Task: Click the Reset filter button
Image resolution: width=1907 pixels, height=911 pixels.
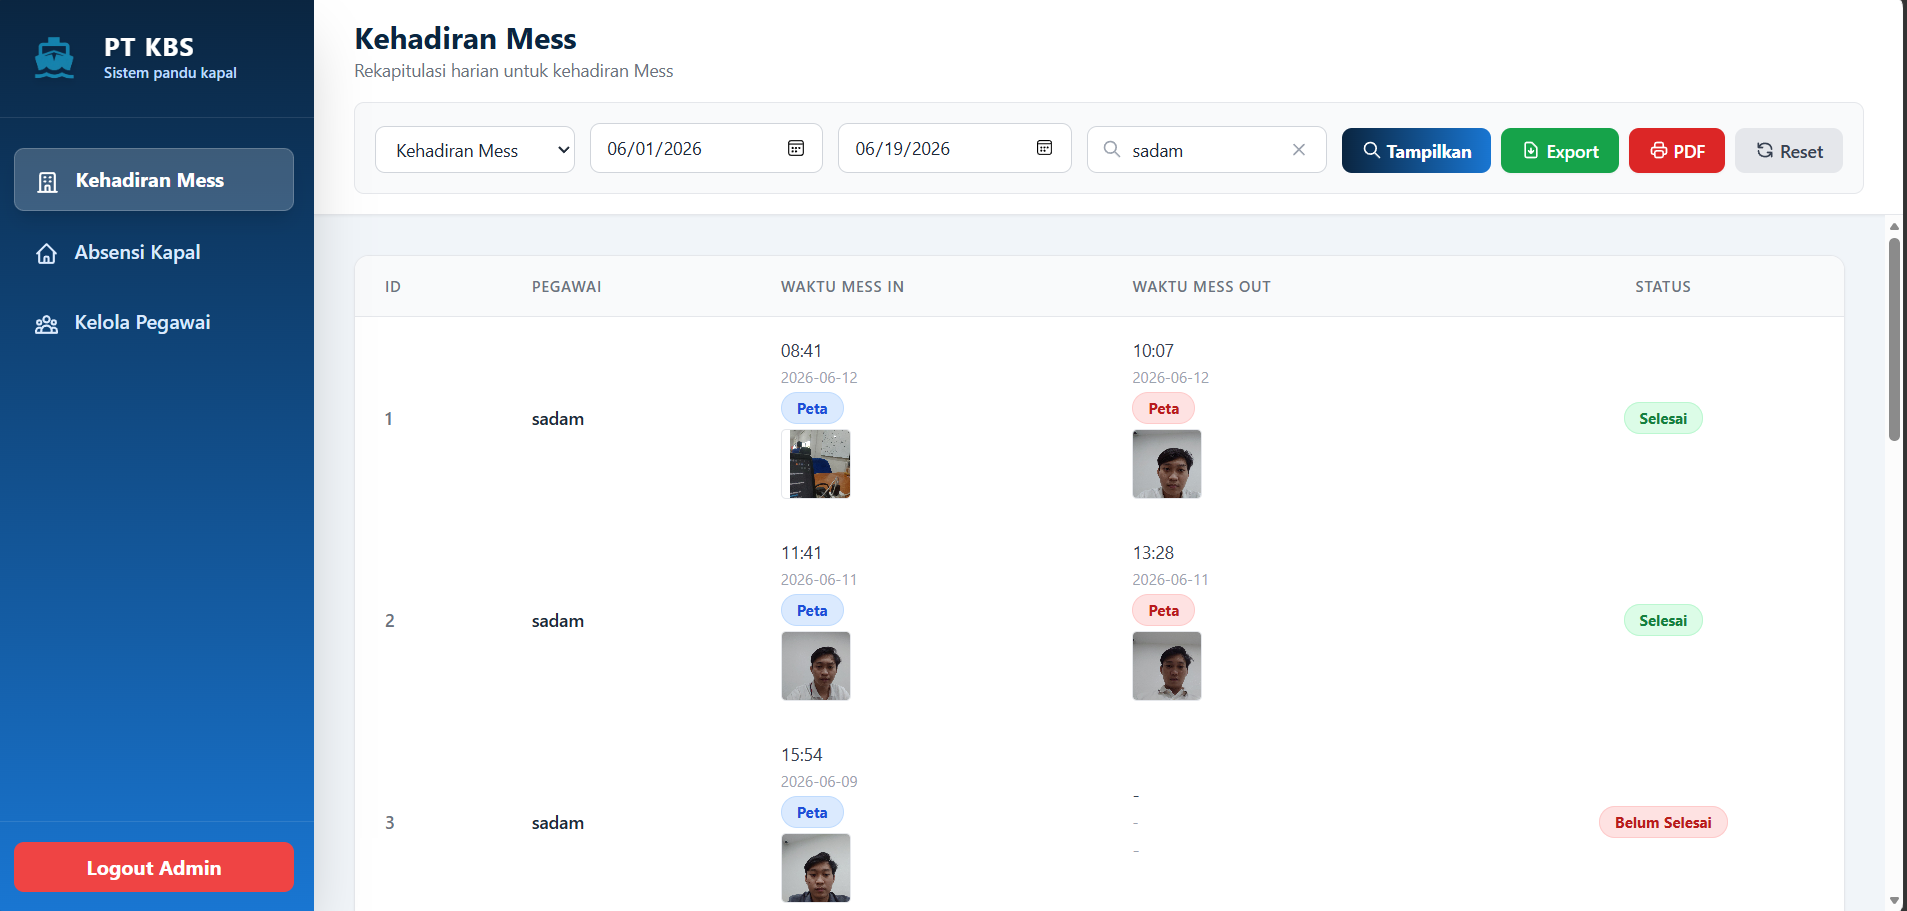Action: pos(1789,151)
